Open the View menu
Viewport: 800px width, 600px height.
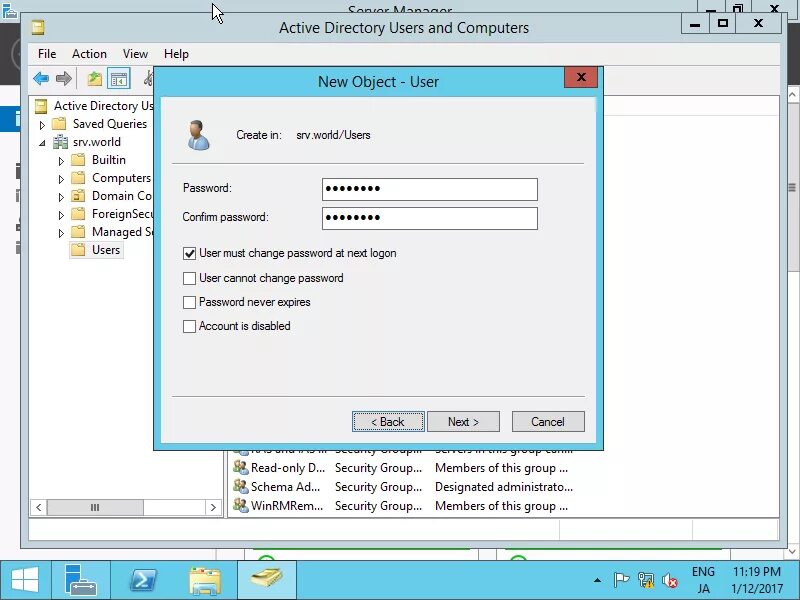[x=135, y=54]
